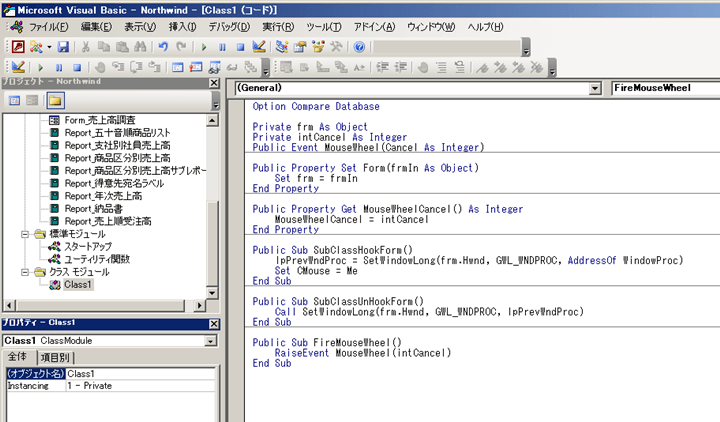This screenshot has height=422, width=720.
Task: Open the FireMouseWheel procedure dropdown
Action: click(664, 88)
